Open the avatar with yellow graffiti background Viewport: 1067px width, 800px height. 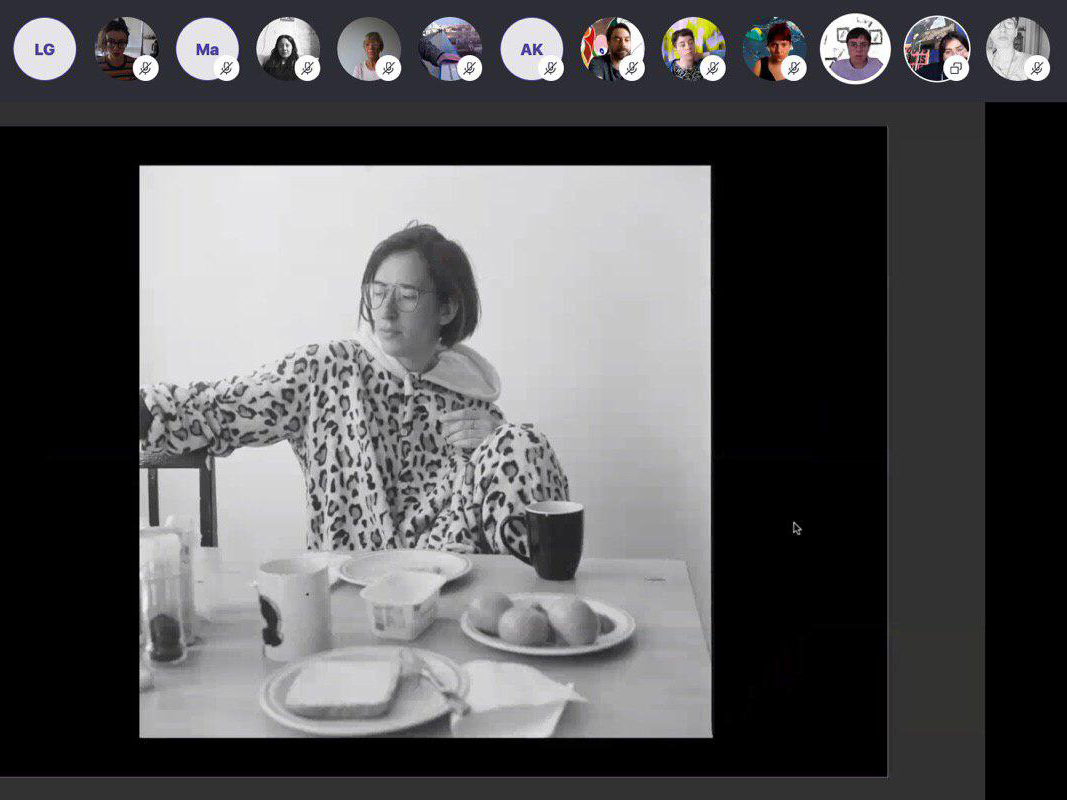click(693, 49)
